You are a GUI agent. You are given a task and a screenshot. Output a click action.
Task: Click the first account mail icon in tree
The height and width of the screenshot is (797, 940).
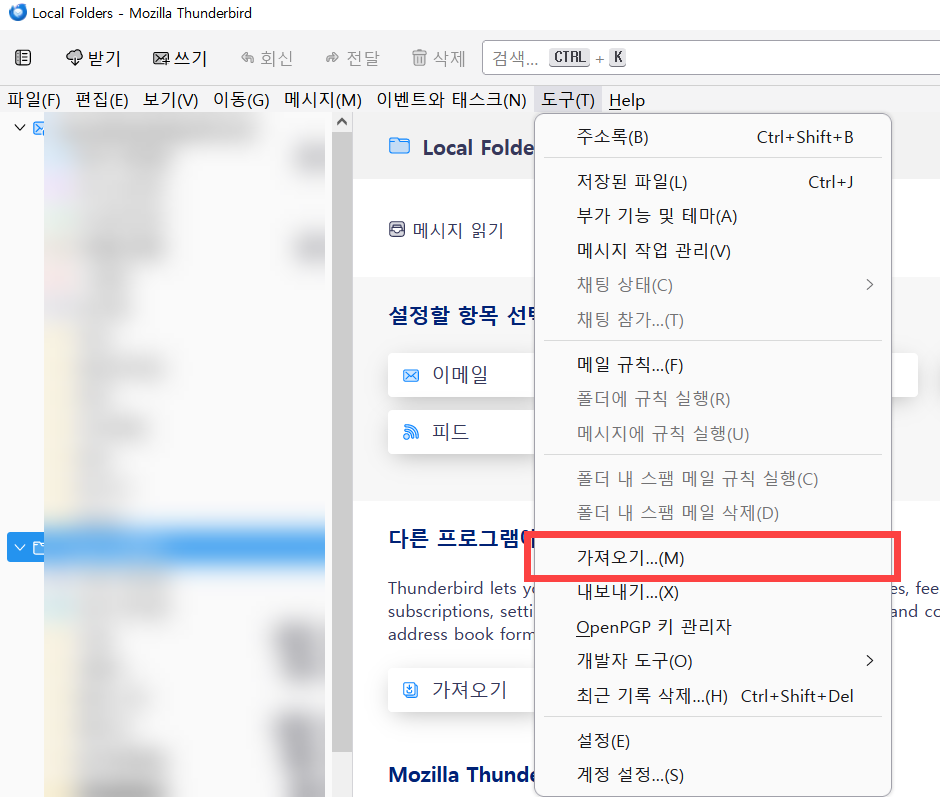point(38,128)
